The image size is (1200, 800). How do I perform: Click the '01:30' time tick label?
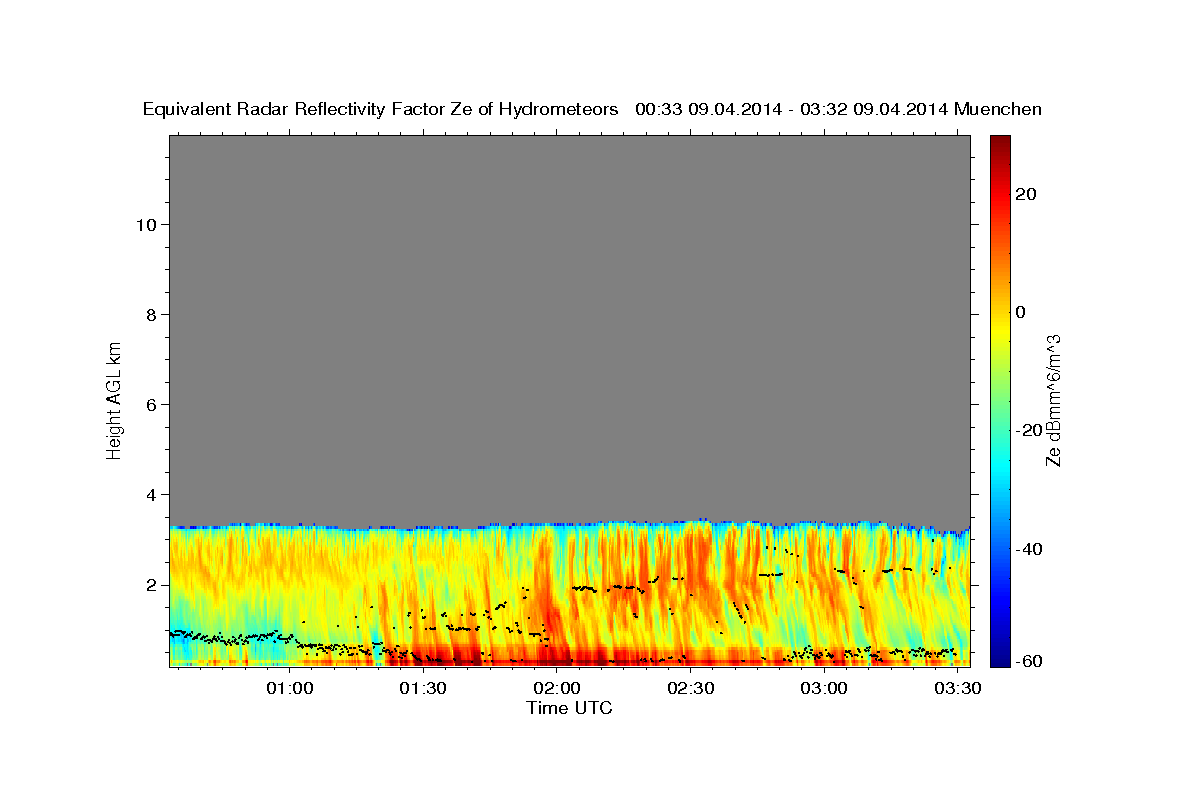[x=423, y=688]
